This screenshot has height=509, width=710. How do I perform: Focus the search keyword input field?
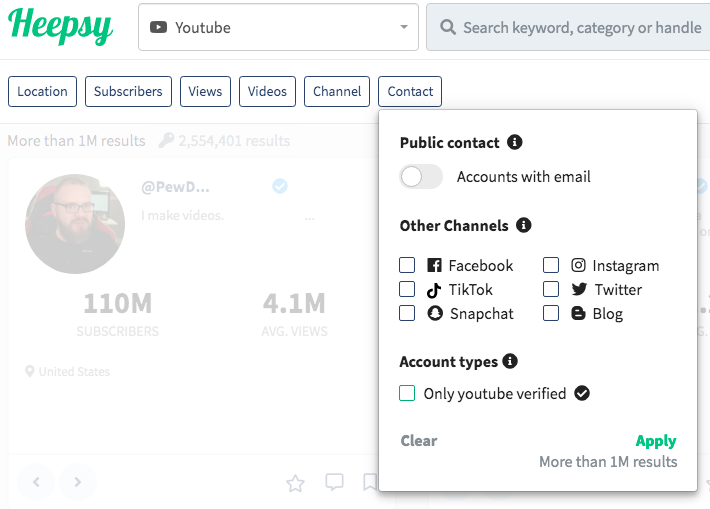(x=568, y=27)
